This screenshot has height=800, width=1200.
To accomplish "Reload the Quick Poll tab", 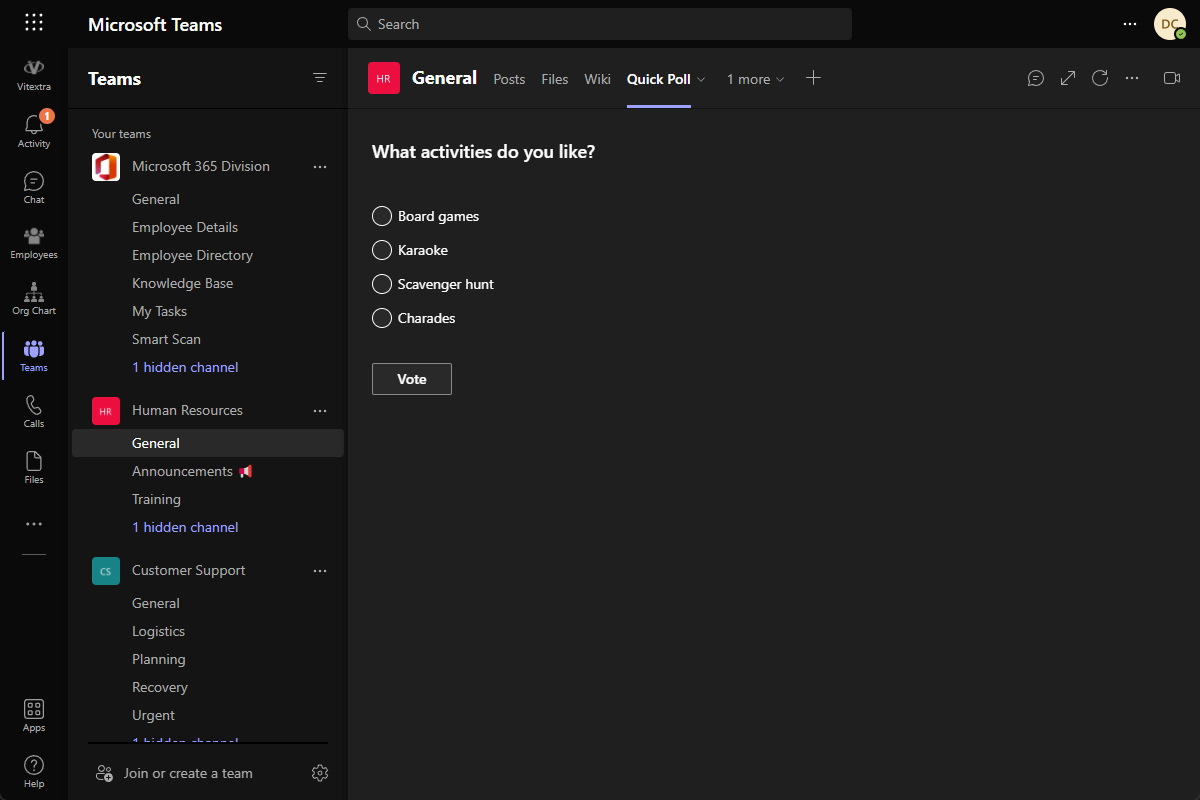I will pyautogui.click(x=1100, y=78).
